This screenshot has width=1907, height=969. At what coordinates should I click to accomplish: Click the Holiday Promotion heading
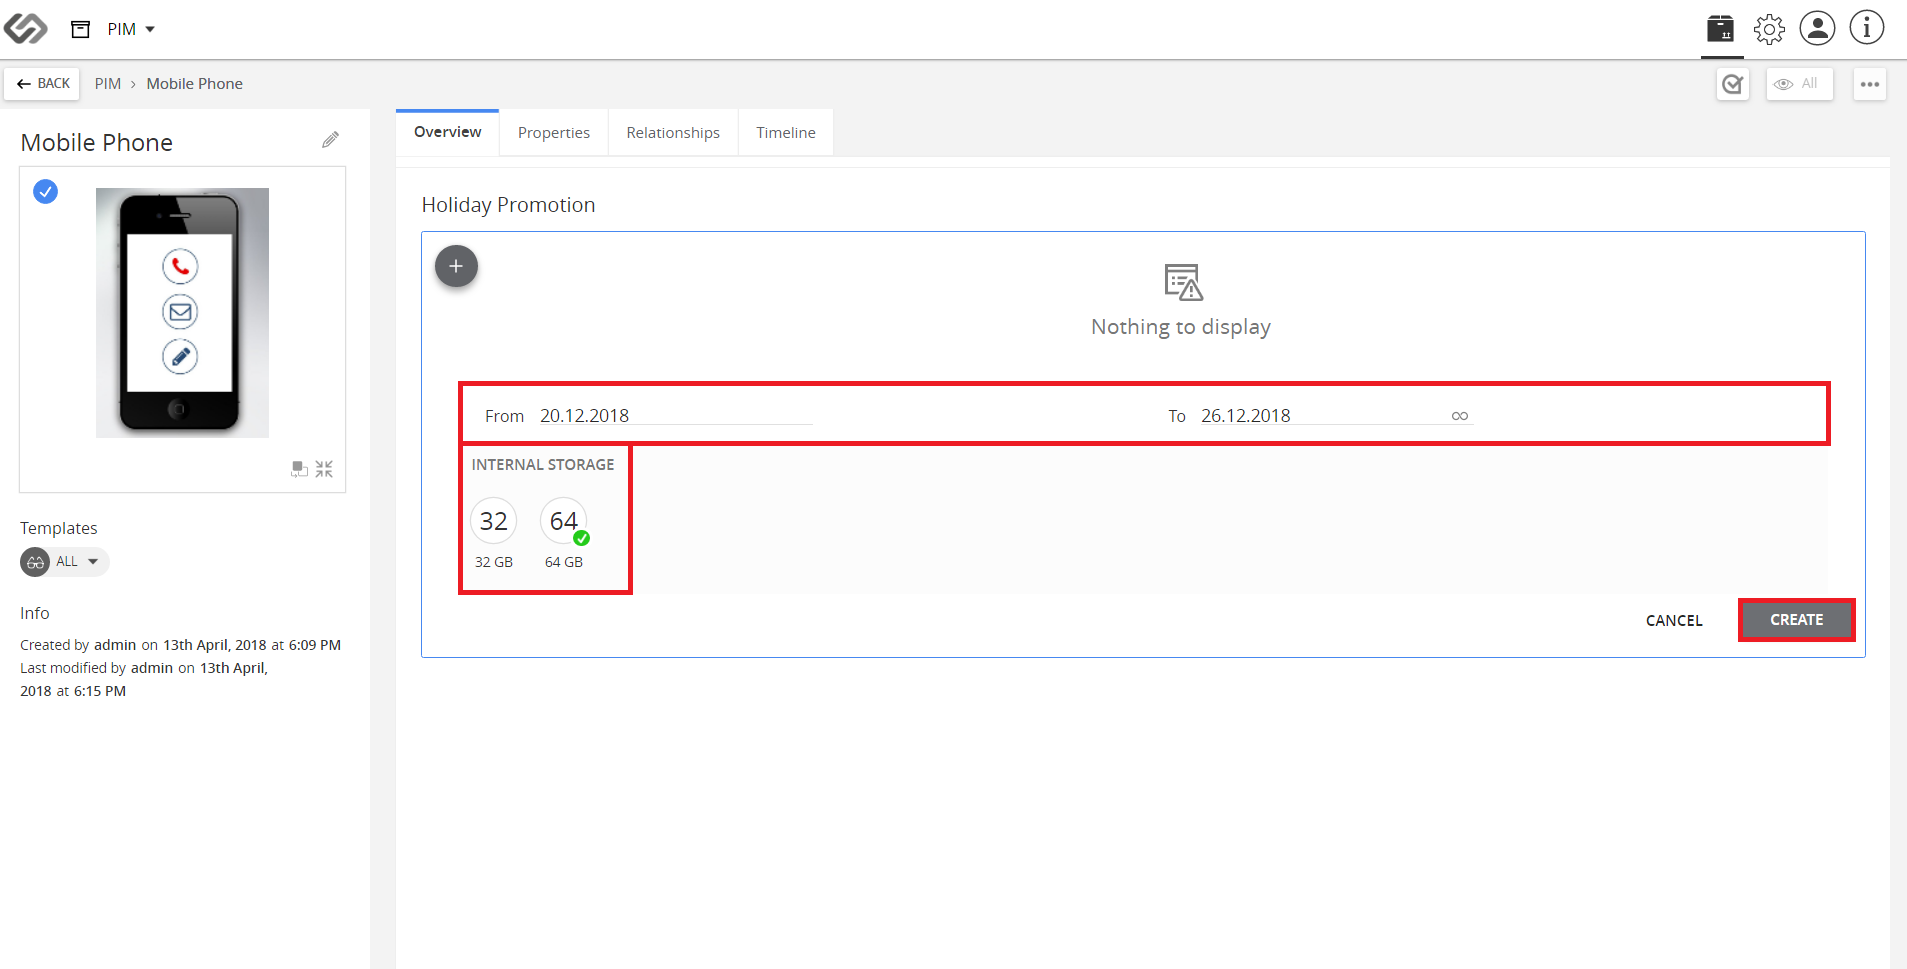tap(508, 205)
